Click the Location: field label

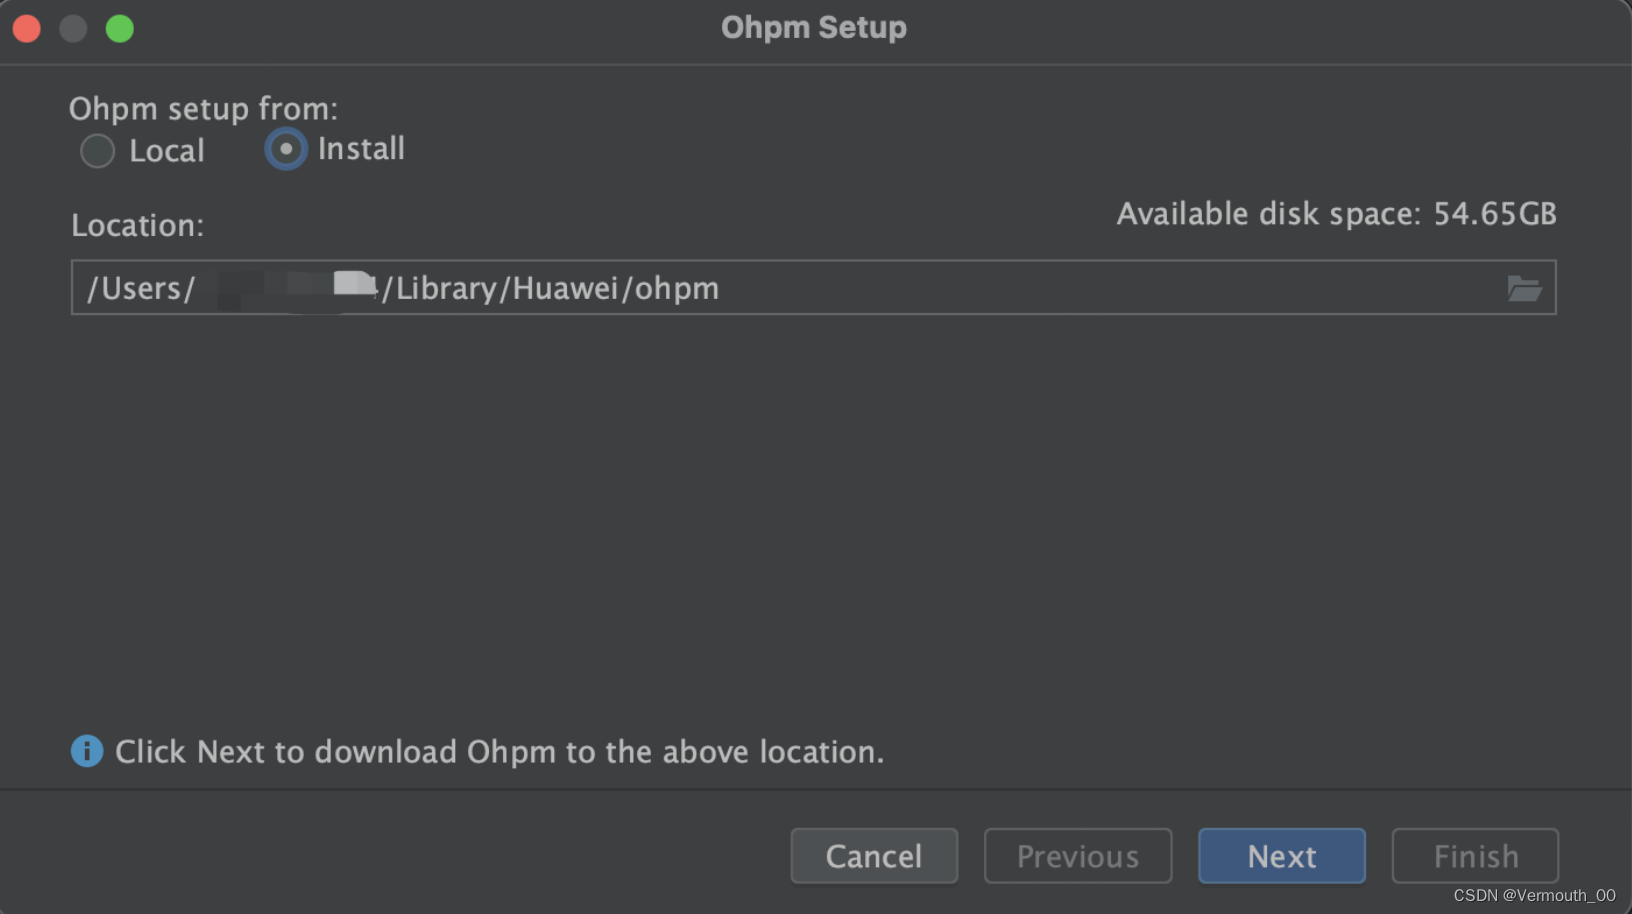tap(137, 225)
